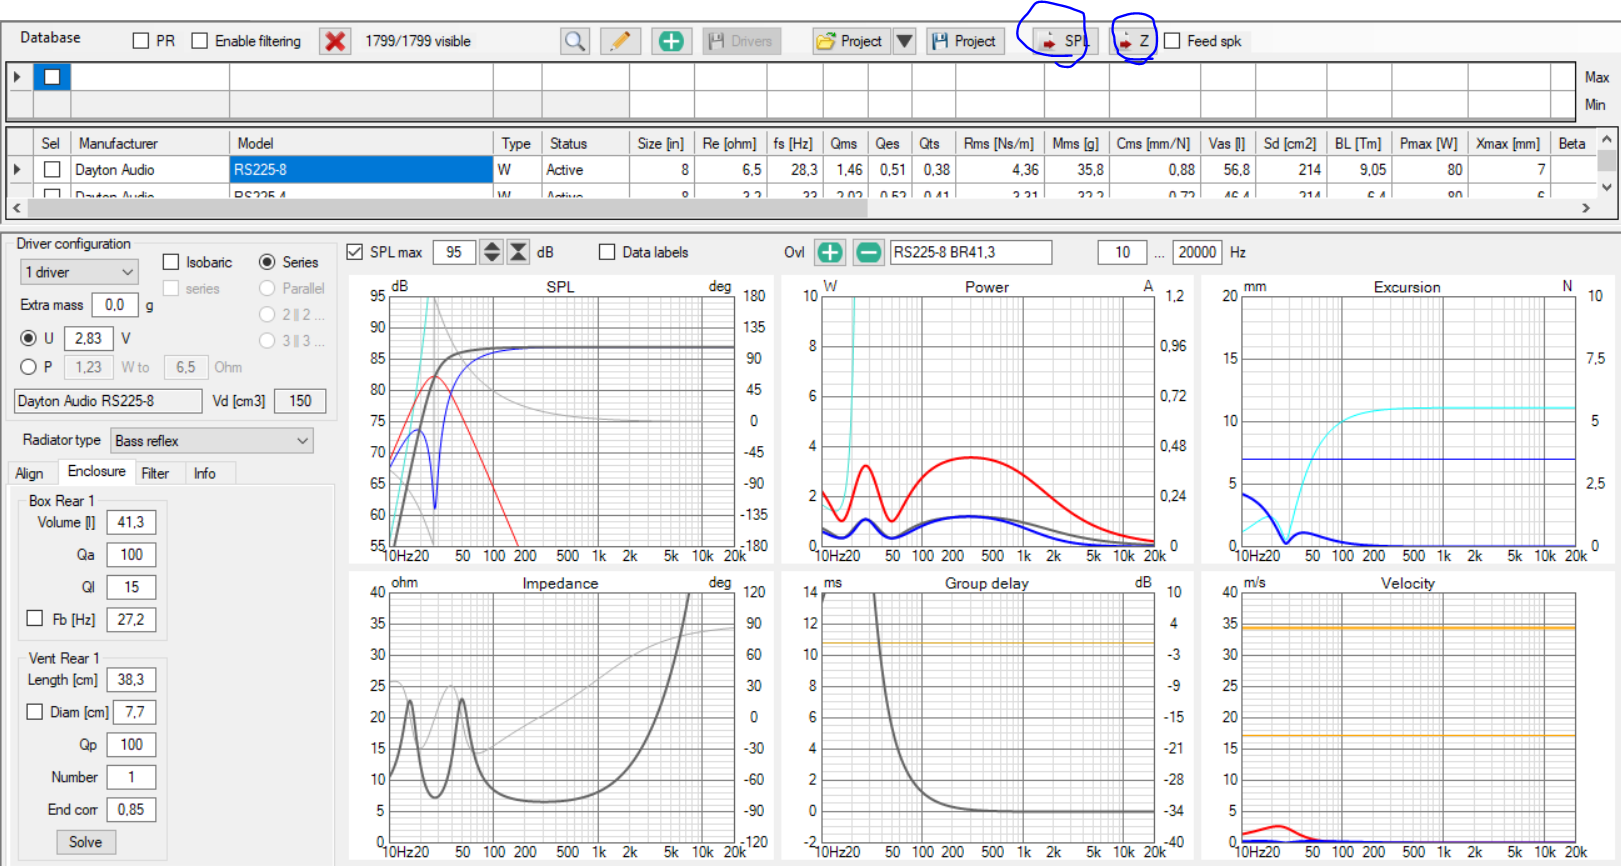Click the U voltage value field
The width and height of the screenshot is (1621, 866).
[88, 338]
